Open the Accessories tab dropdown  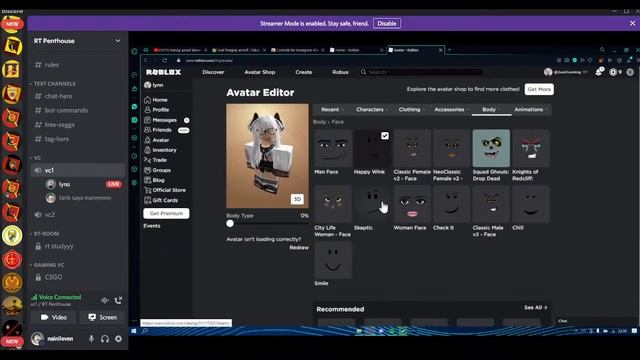(451, 109)
